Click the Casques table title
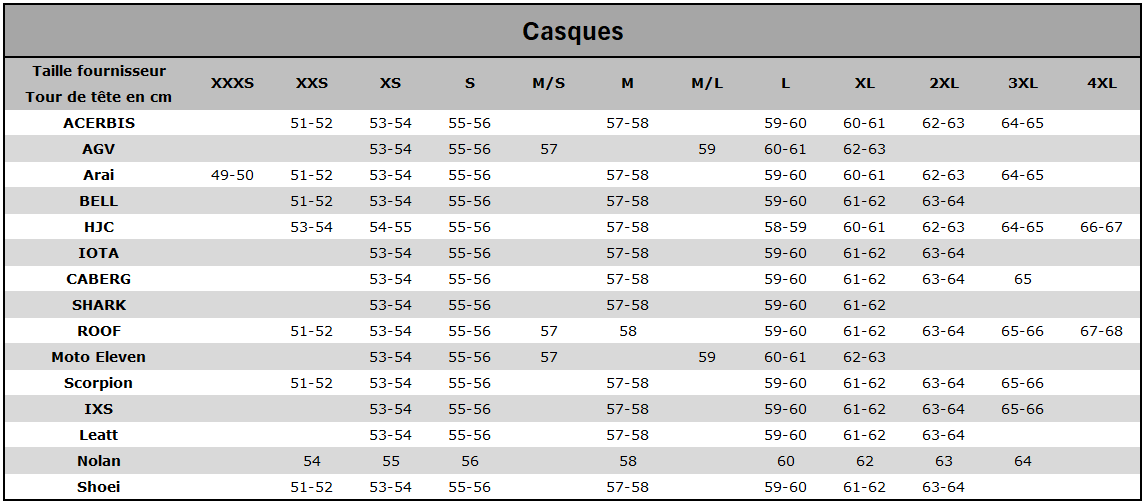1146x504 pixels. coord(573,31)
